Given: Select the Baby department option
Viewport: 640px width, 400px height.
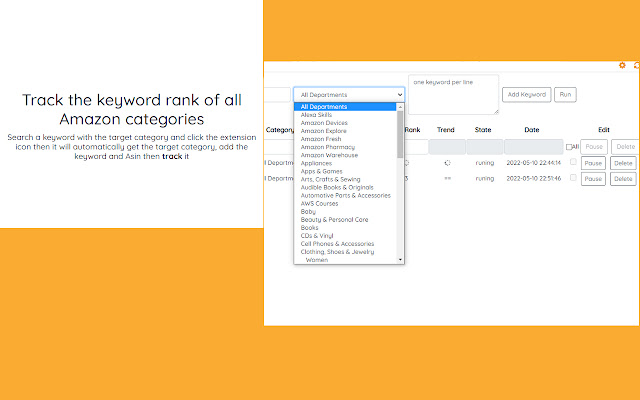Looking at the screenshot, I should pyautogui.click(x=308, y=211).
